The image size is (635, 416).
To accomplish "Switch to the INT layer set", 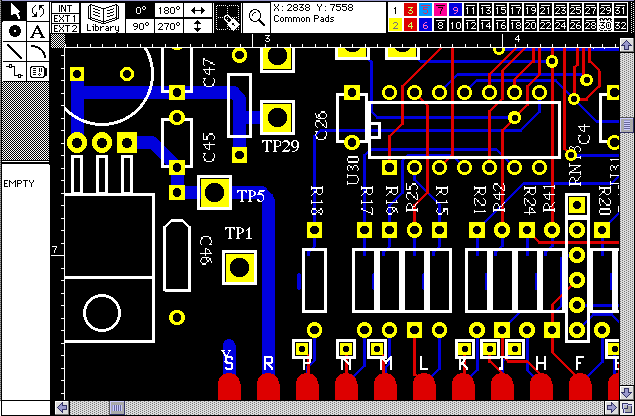I will pos(66,7).
